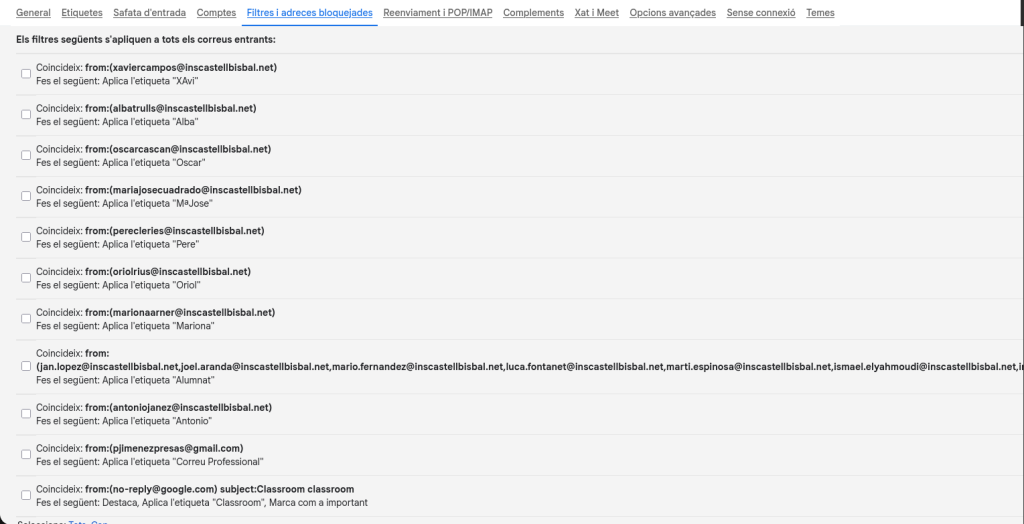Image resolution: width=1024 pixels, height=524 pixels.
Task: Go to the Comptes tab
Action: coord(217,13)
